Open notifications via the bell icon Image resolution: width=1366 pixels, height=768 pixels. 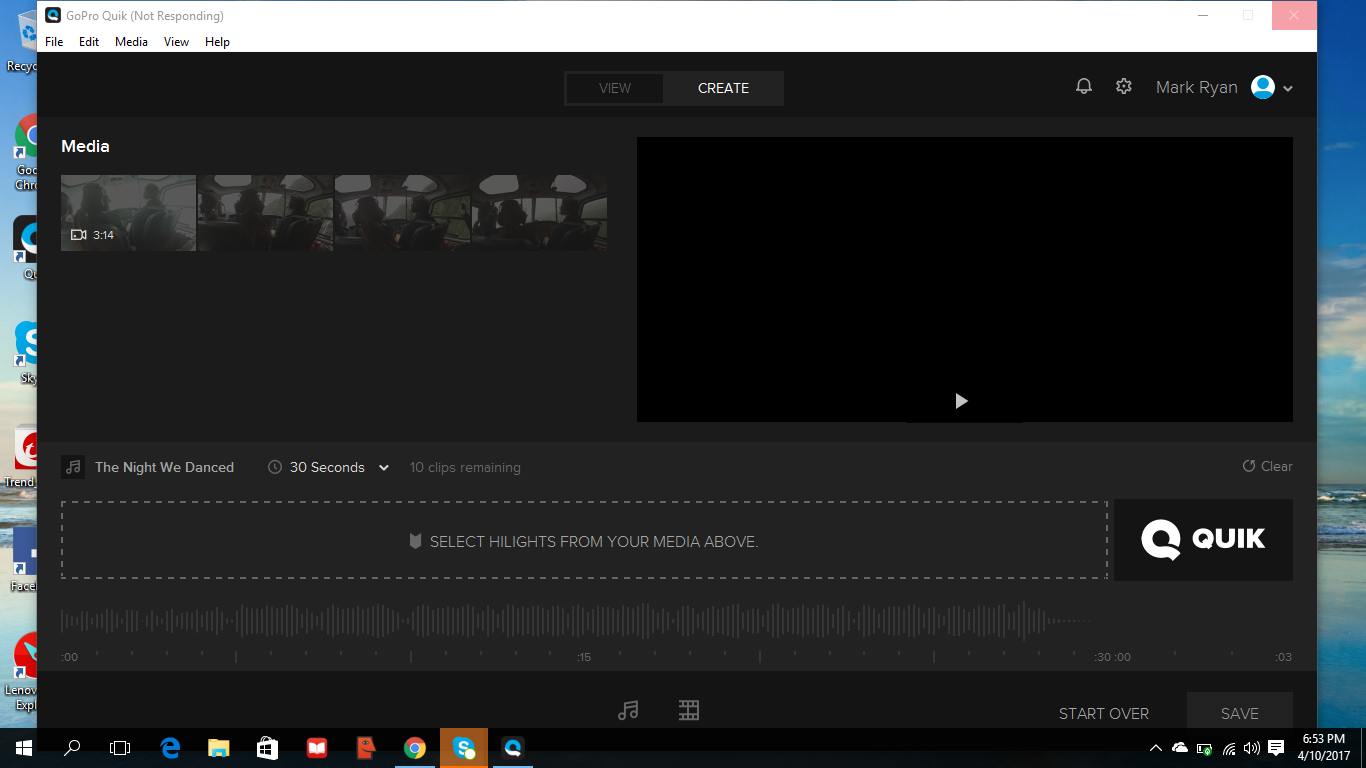pyautogui.click(x=1083, y=86)
